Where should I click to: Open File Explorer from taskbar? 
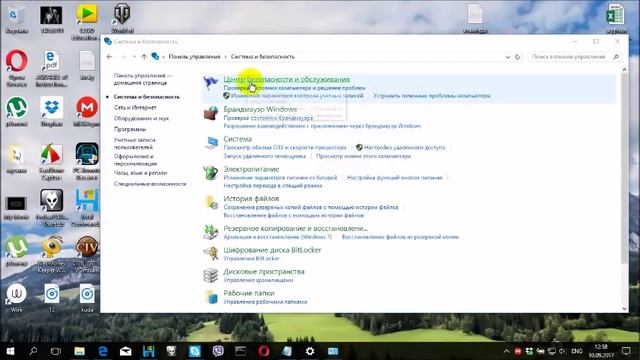point(79,351)
